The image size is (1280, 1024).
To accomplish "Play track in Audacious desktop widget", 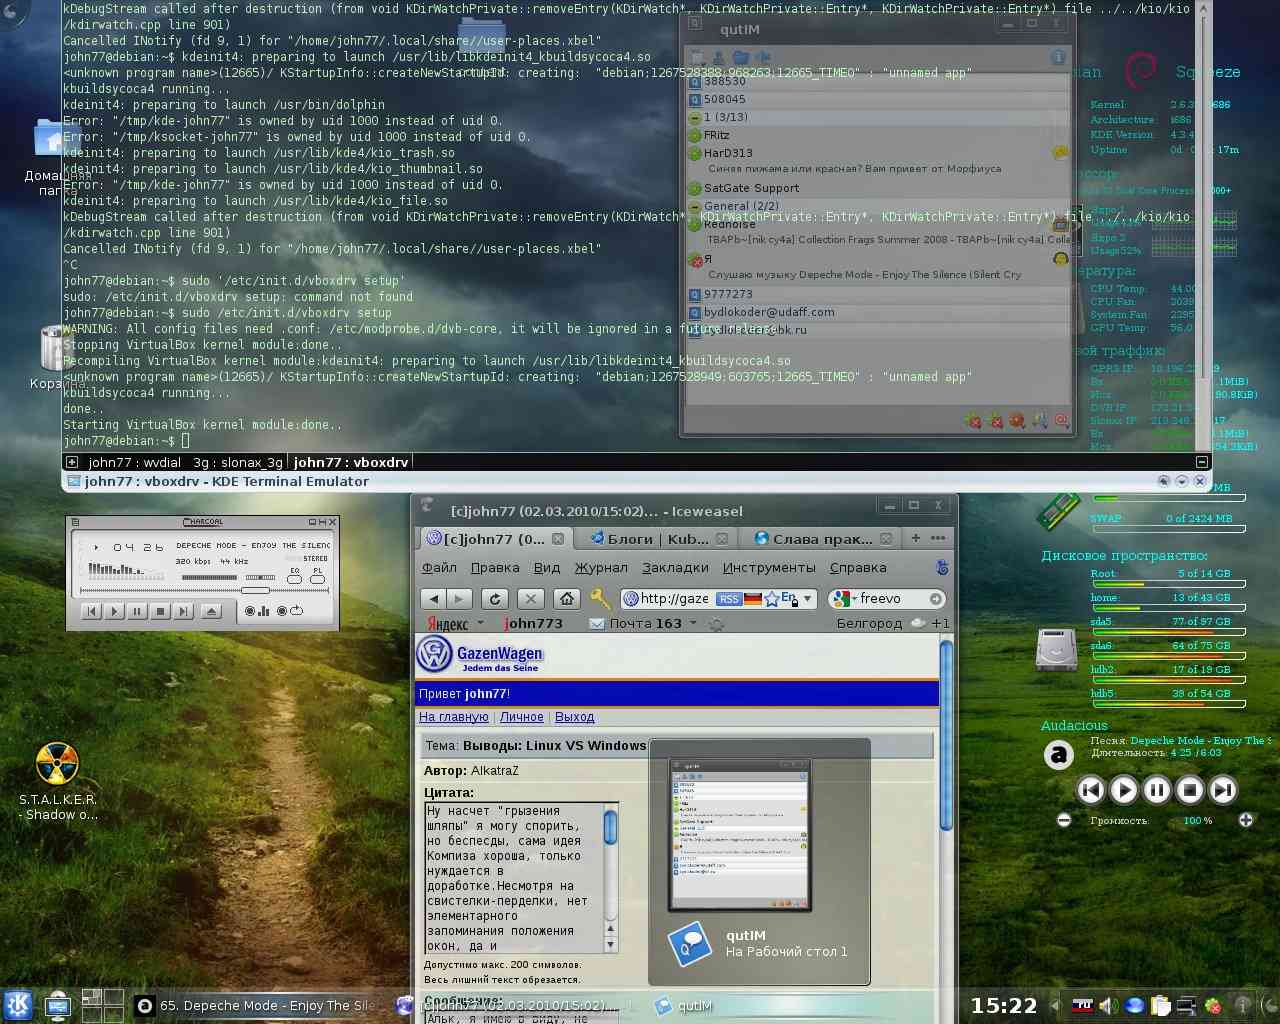I will pyautogui.click(x=1124, y=790).
